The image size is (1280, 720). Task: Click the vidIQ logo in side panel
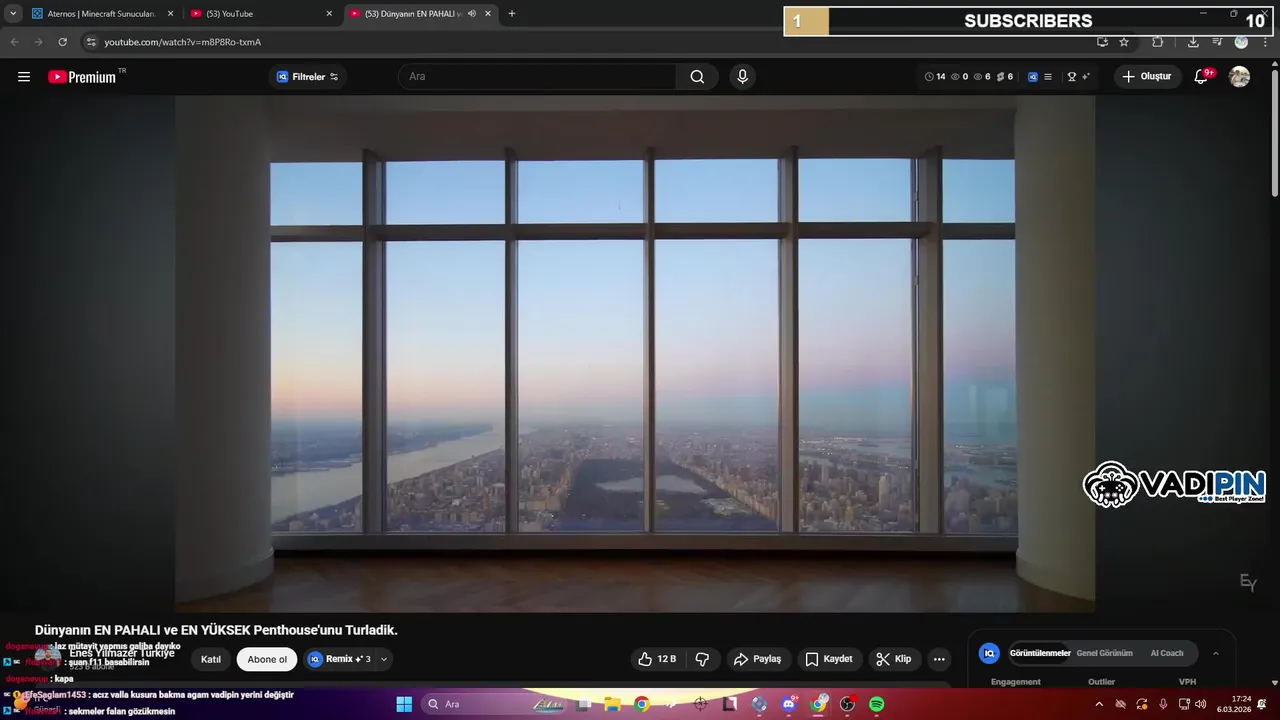[x=989, y=653]
